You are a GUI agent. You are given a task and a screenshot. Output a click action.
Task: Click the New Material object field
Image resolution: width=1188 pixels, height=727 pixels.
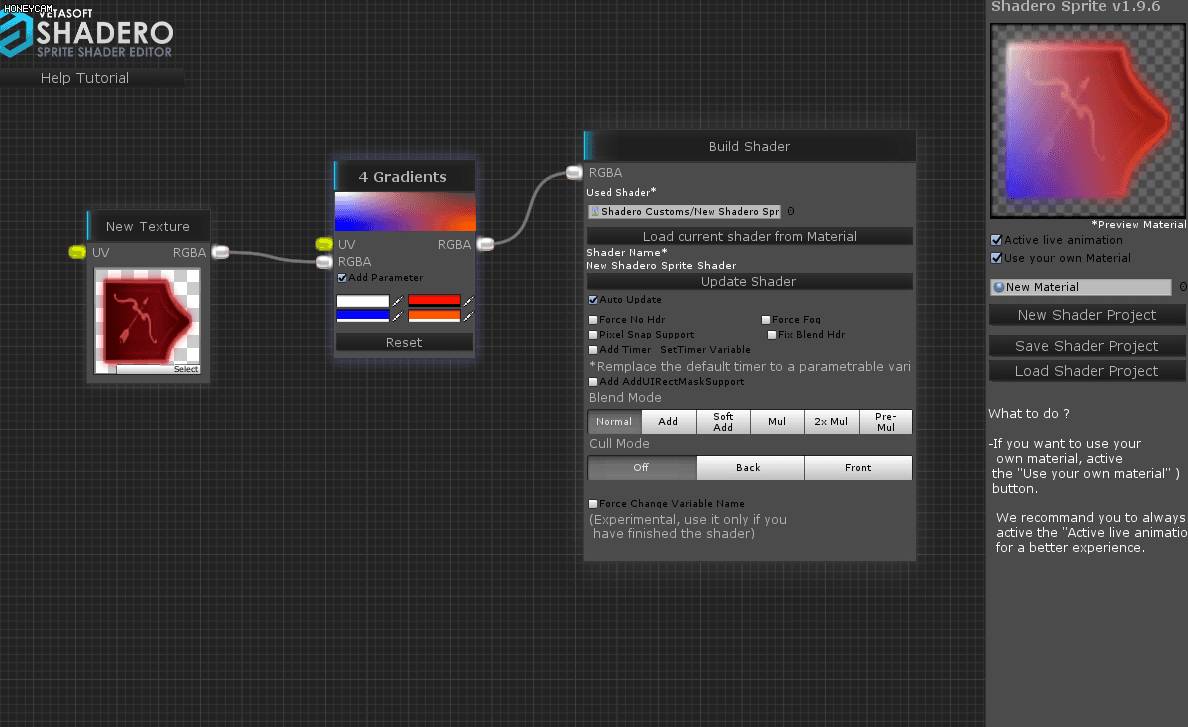pos(1081,287)
